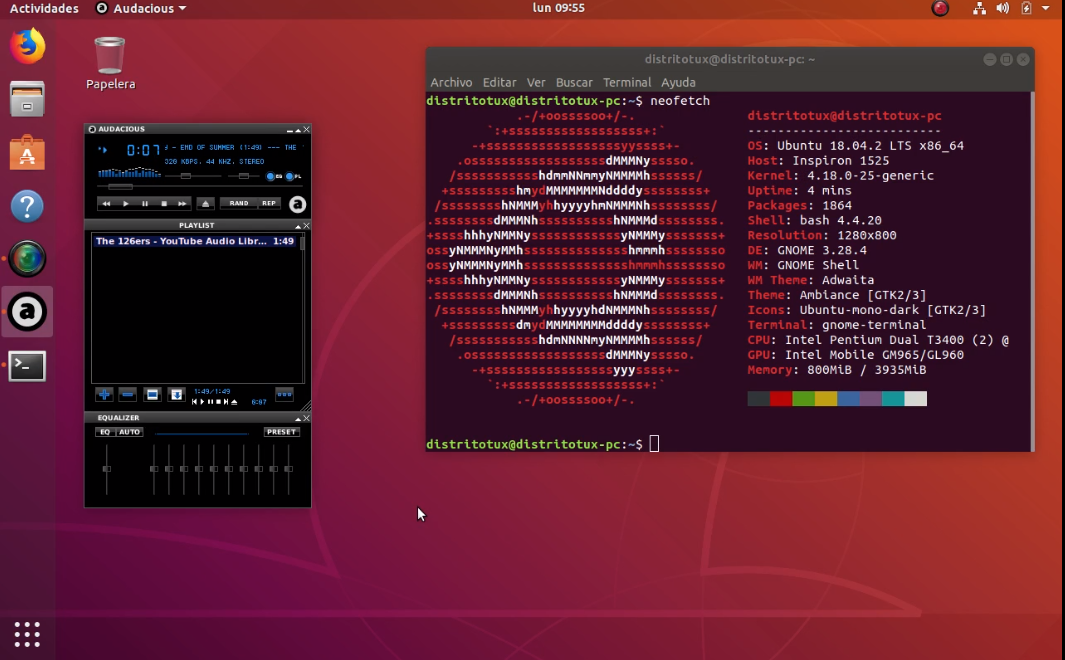Click the volume slider in Audacious player

pyautogui.click(x=193, y=176)
